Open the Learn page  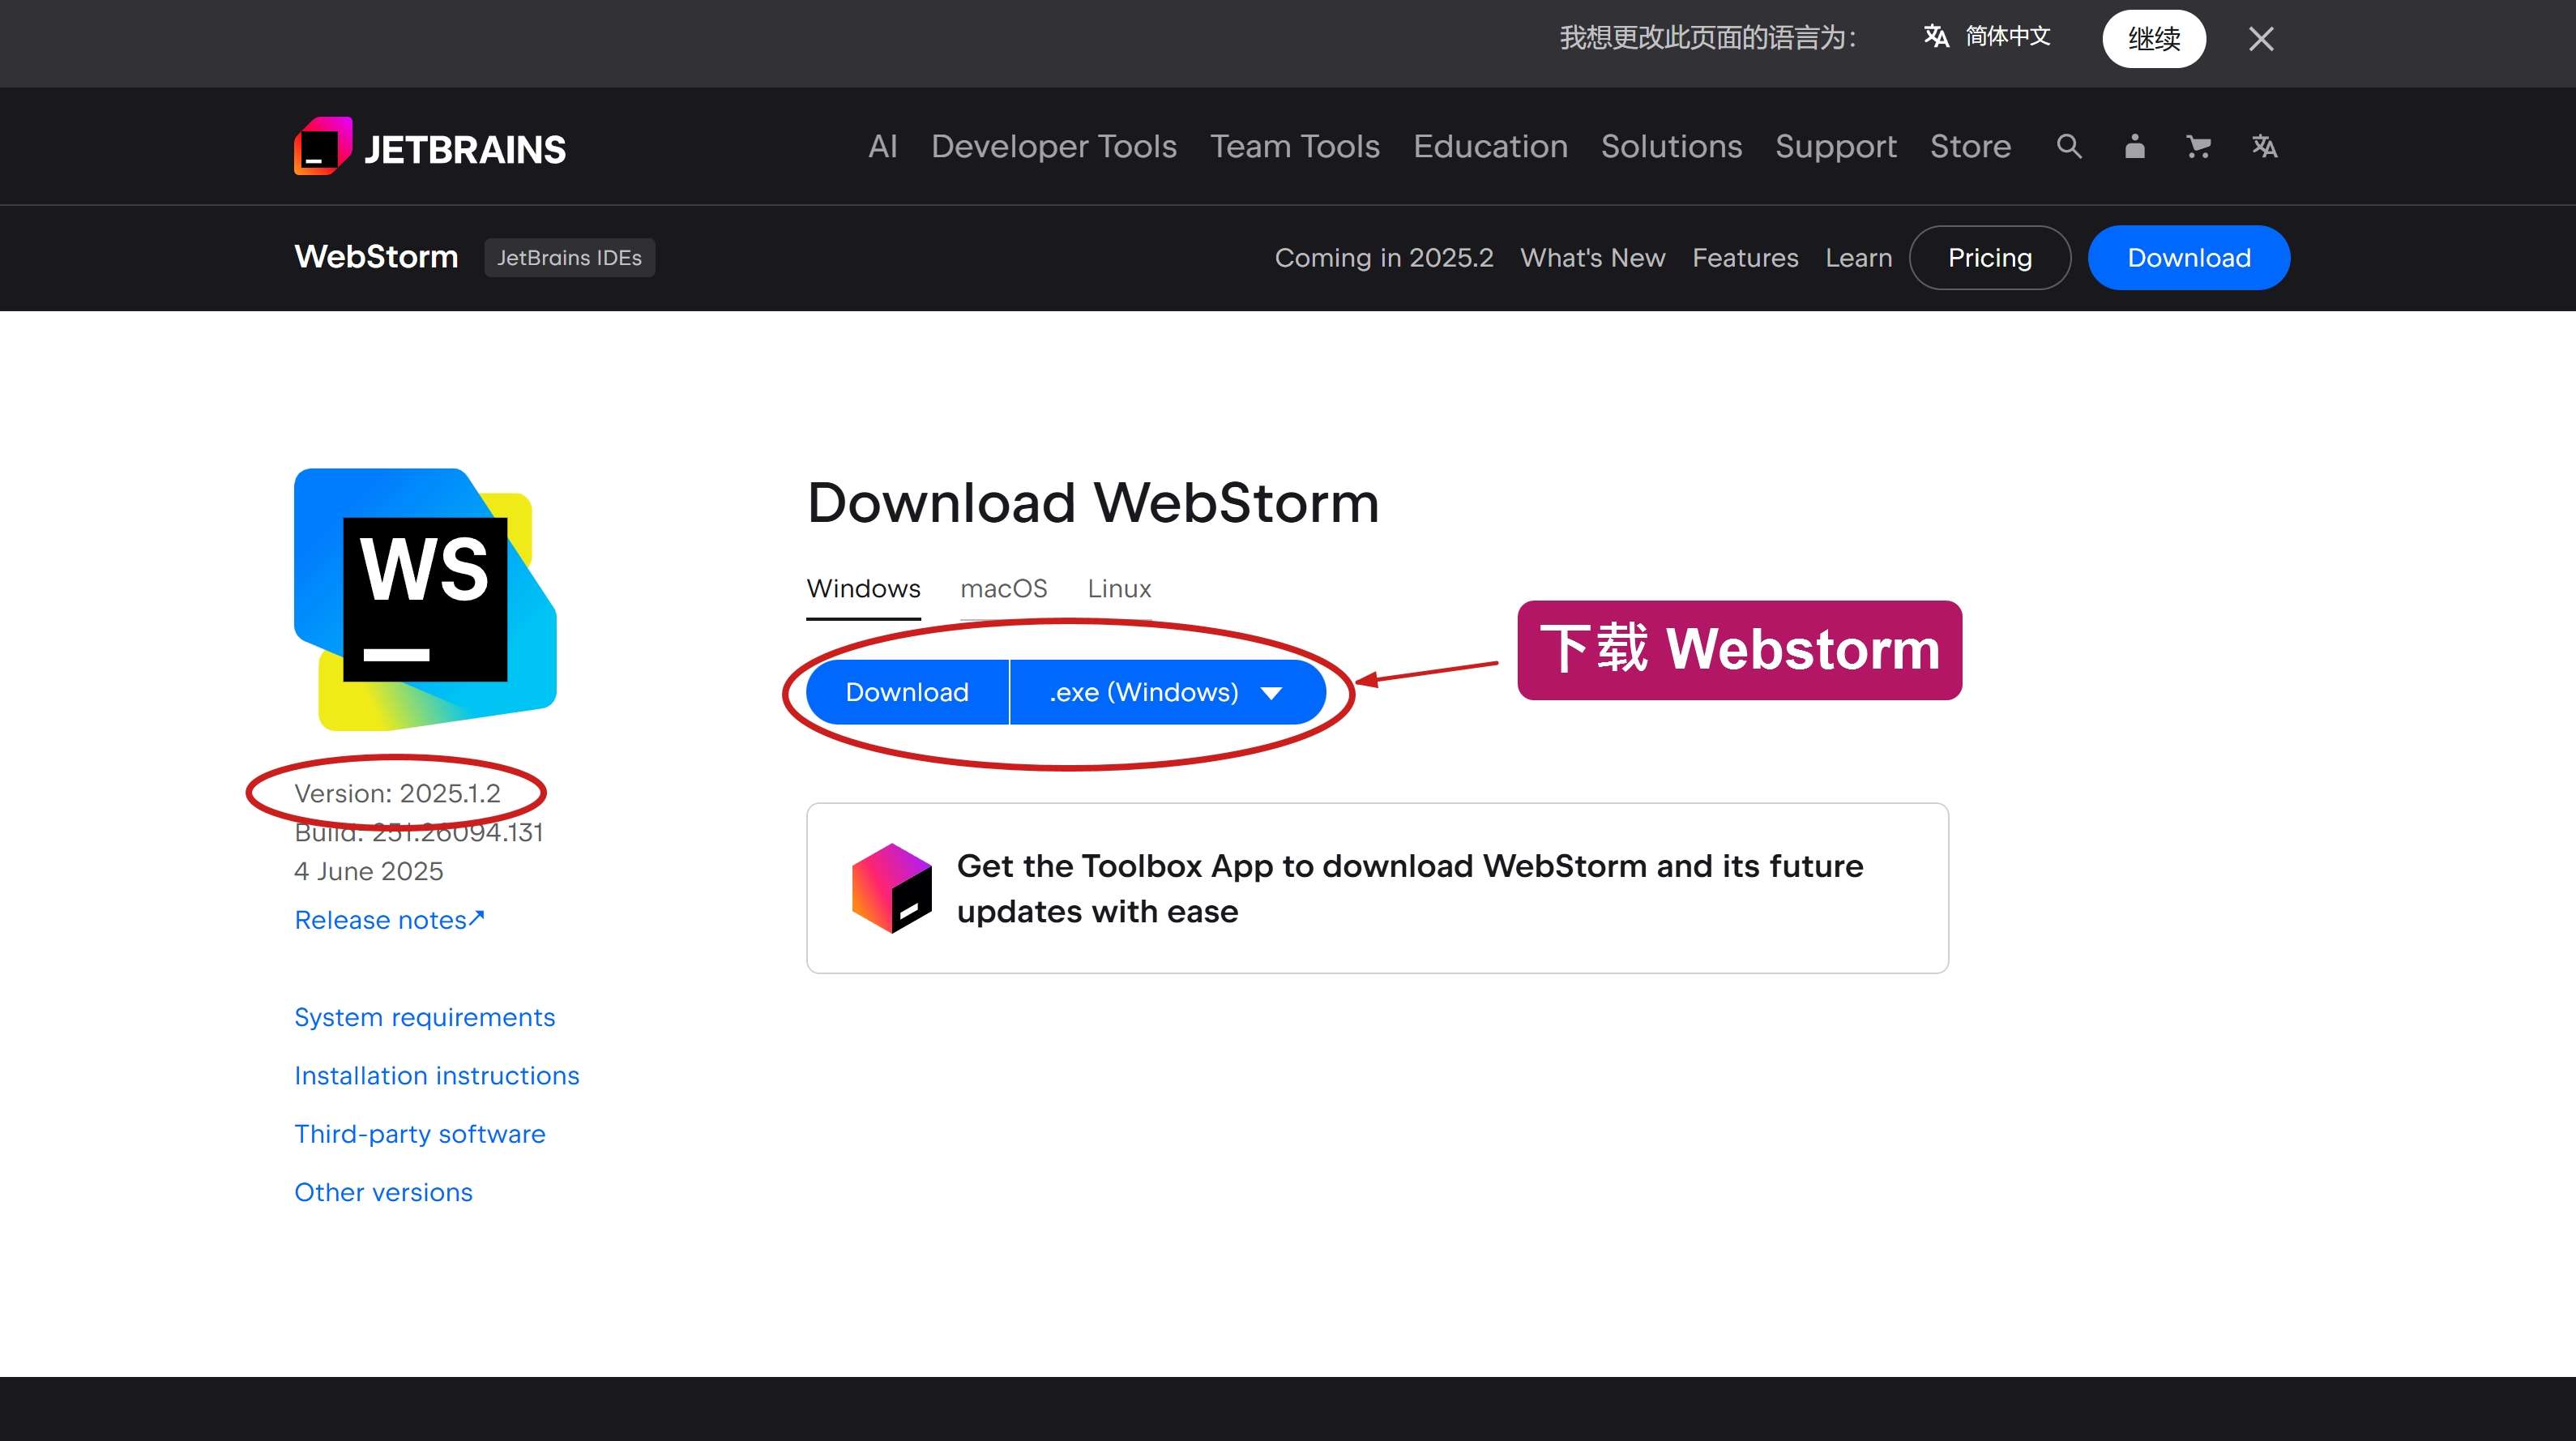[1858, 258]
